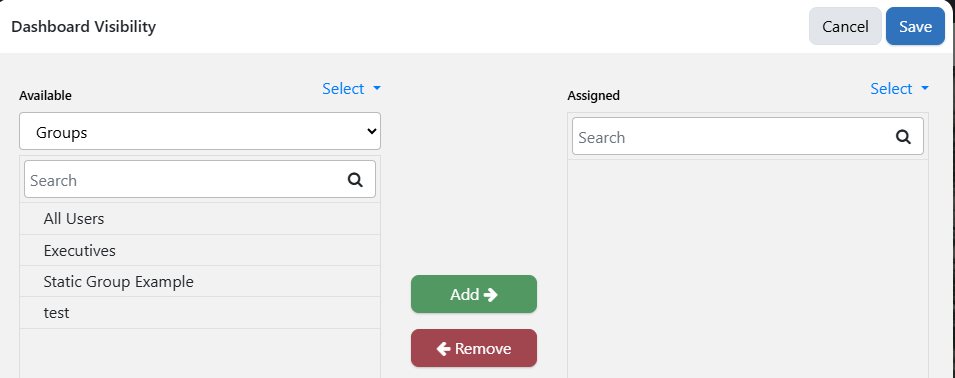Image resolution: width=955 pixels, height=378 pixels.
Task: Open the Groups dropdown chevron
Action: 371,131
